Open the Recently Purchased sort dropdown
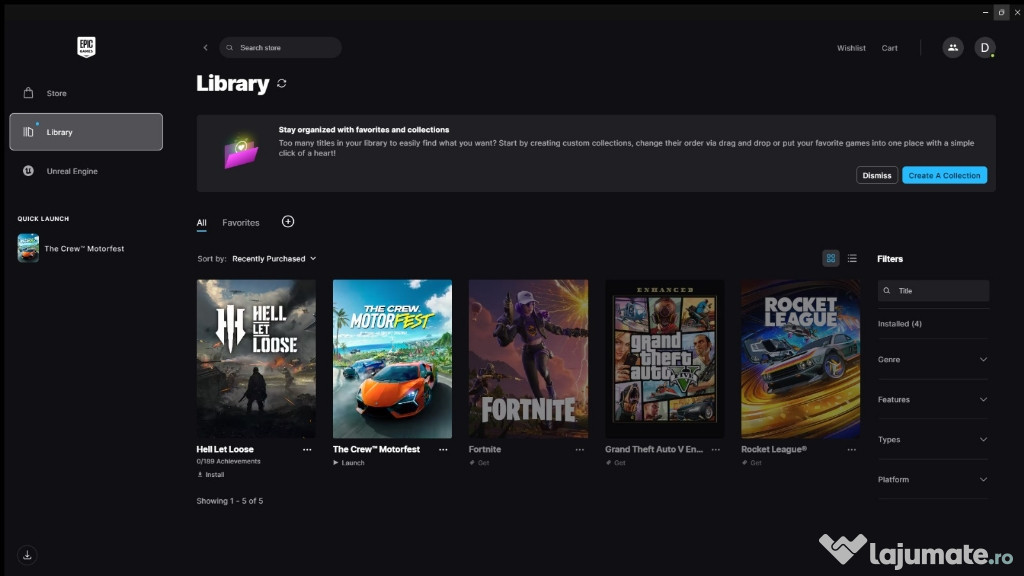1024x576 pixels. [x=274, y=259]
